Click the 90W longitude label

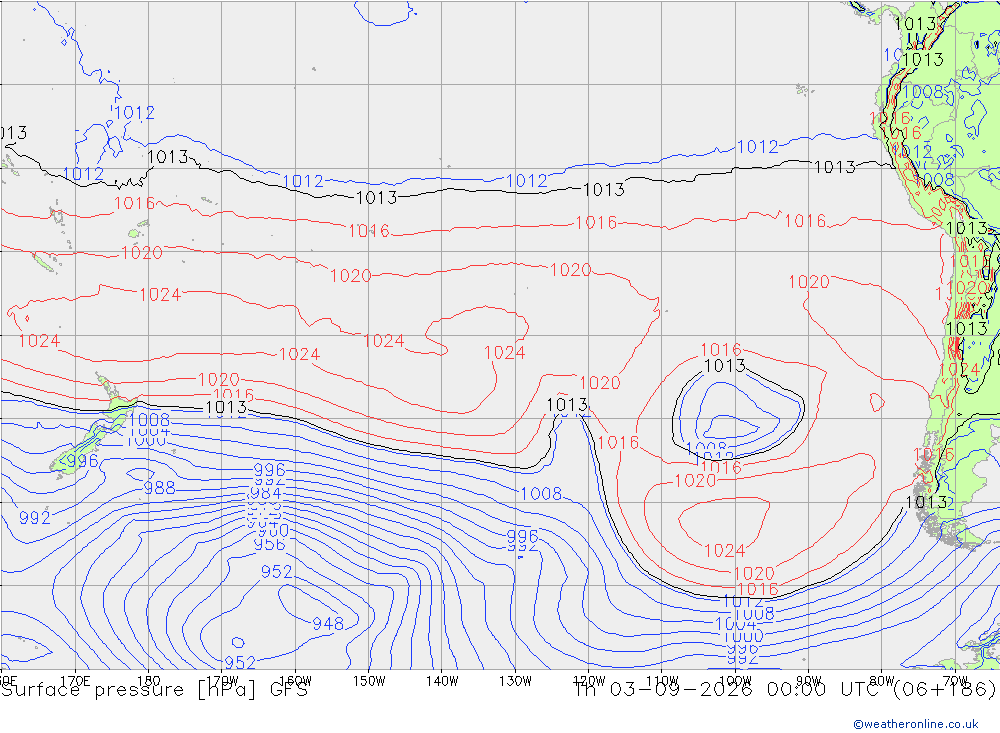pos(809,681)
